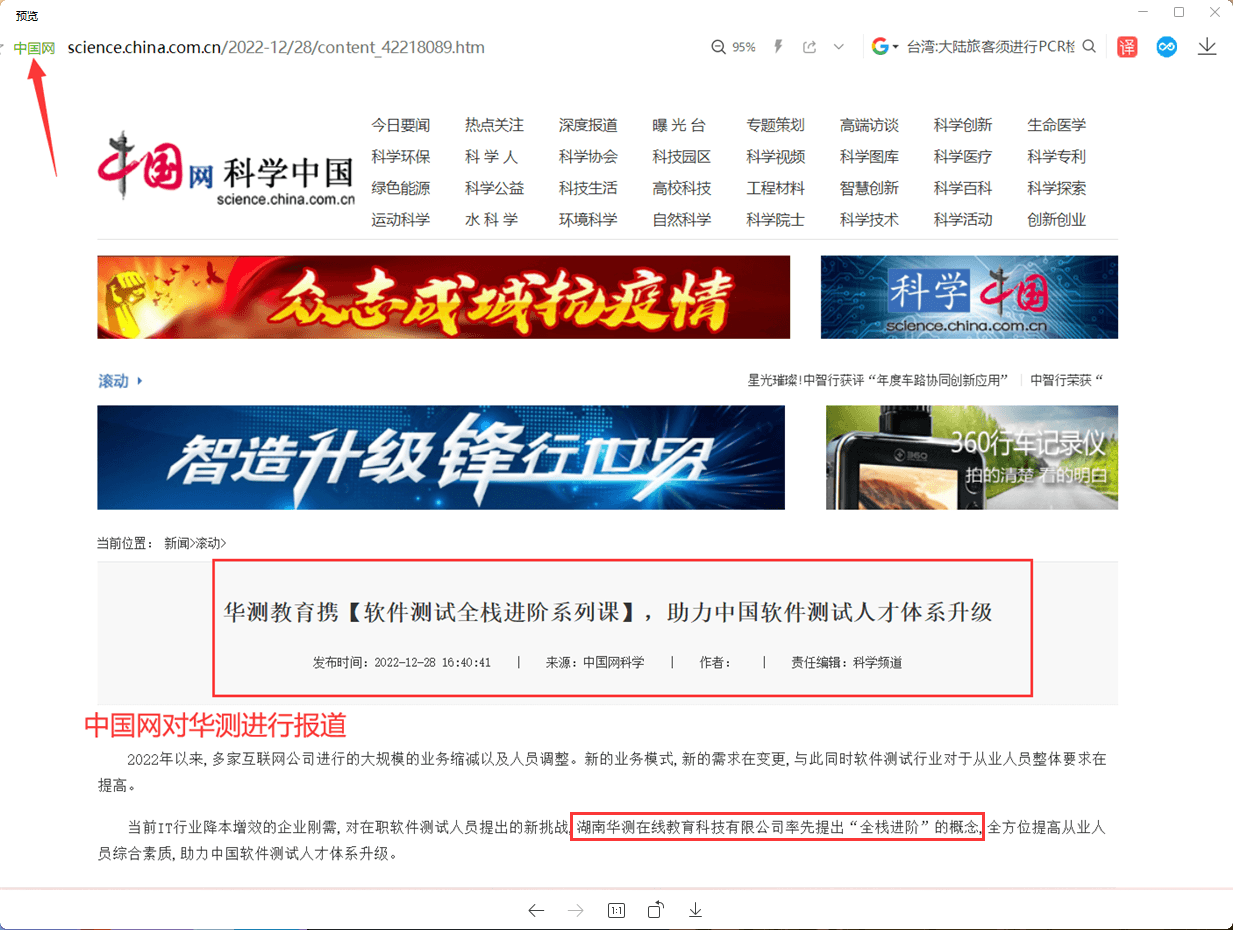1233x930 pixels.
Task: Open the 自然科学 link
Action: (x=681, y=220)
